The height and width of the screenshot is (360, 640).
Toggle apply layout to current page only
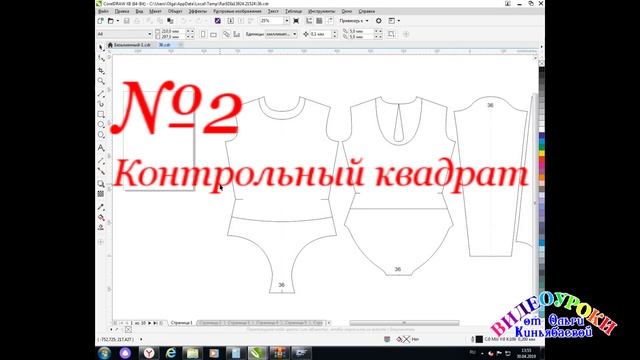point(236,34)
